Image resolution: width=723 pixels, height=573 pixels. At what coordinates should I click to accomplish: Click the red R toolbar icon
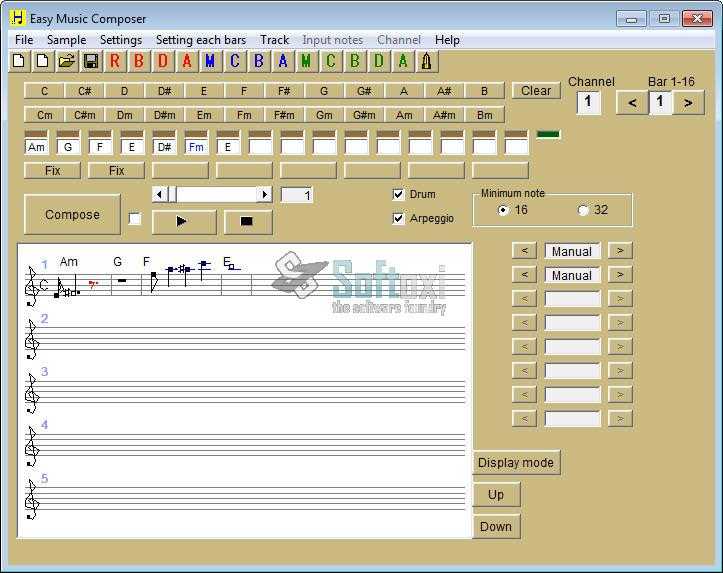pyautogui.click(x=115, y=61)
